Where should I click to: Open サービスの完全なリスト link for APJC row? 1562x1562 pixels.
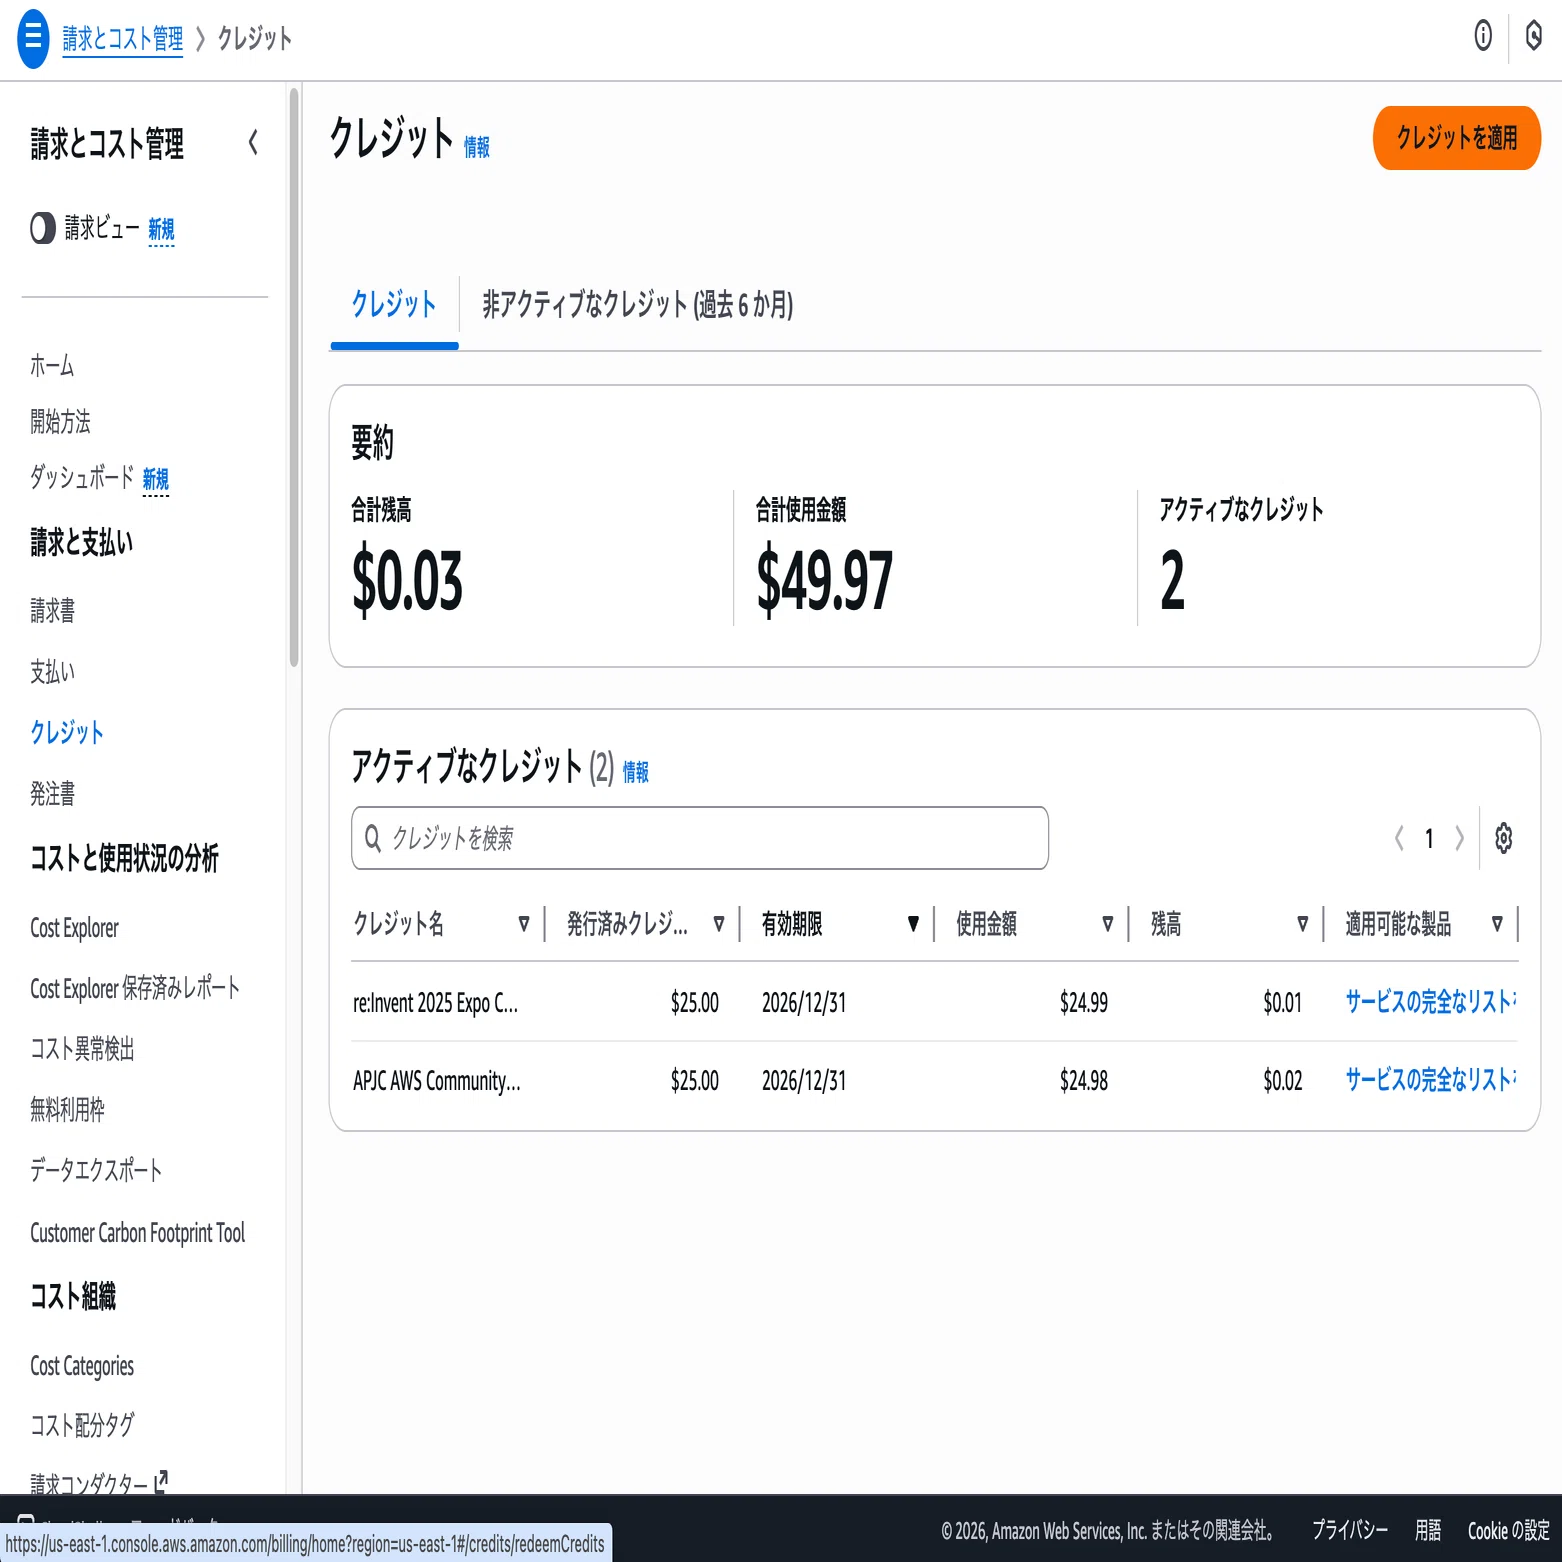tap(1430, 1079)
